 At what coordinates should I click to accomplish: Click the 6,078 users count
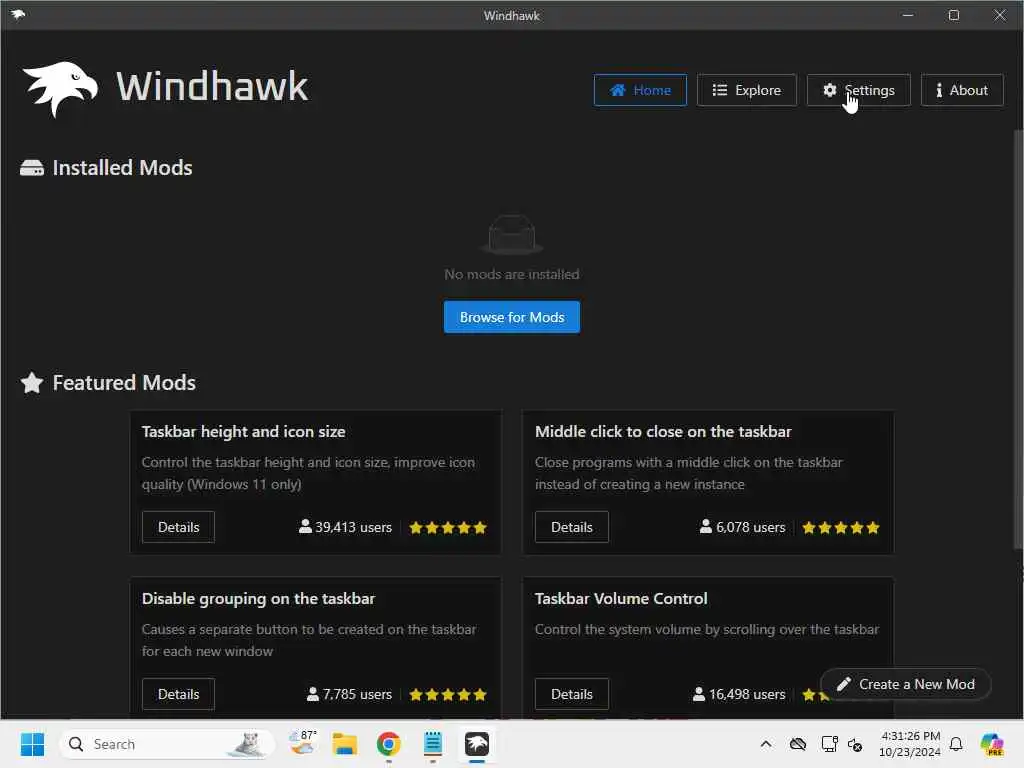pyautogui.click(x=743, y=527)
